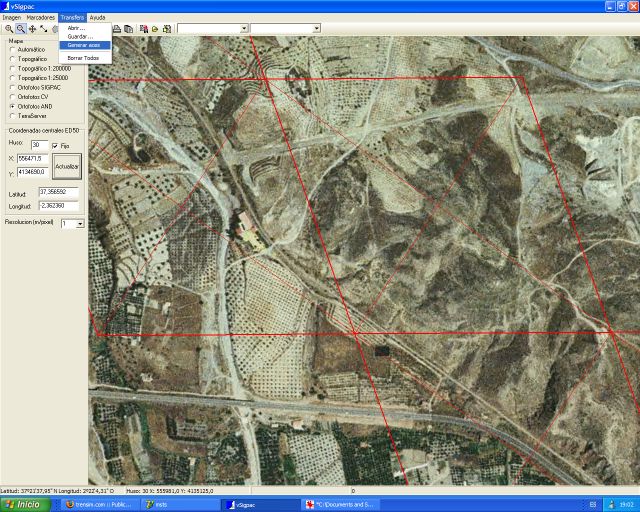Toggle the Fija checkbox
The image size is (640, 512).
[54, 145]
